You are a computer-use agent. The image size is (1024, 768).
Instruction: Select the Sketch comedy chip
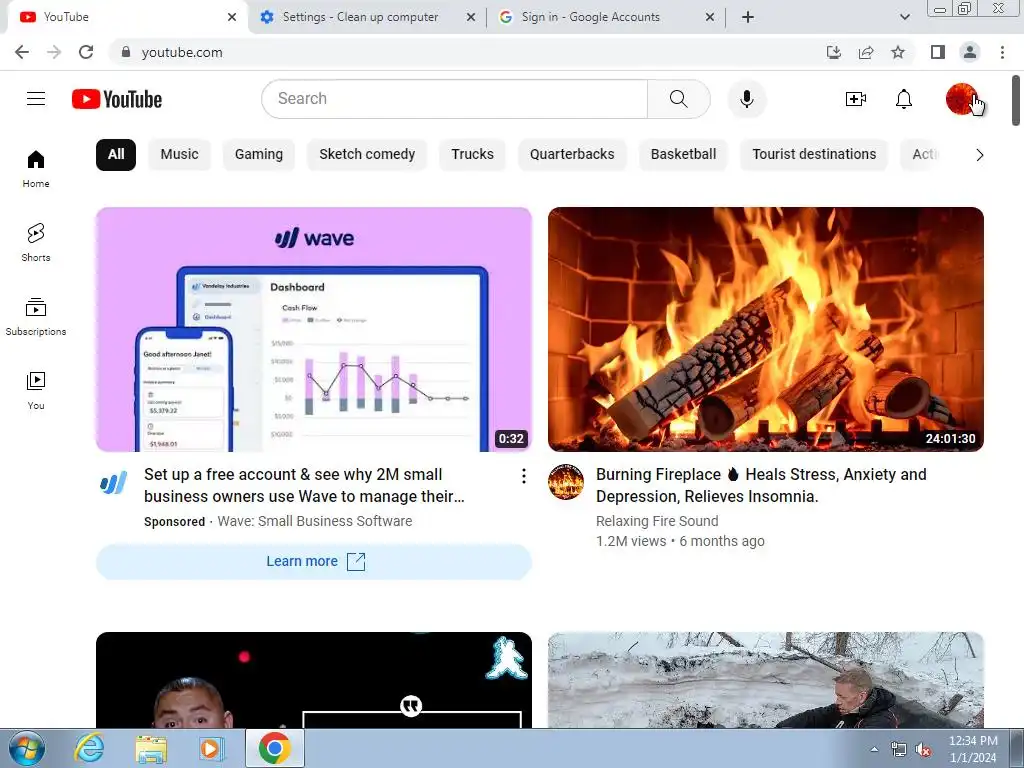point(367,155)
